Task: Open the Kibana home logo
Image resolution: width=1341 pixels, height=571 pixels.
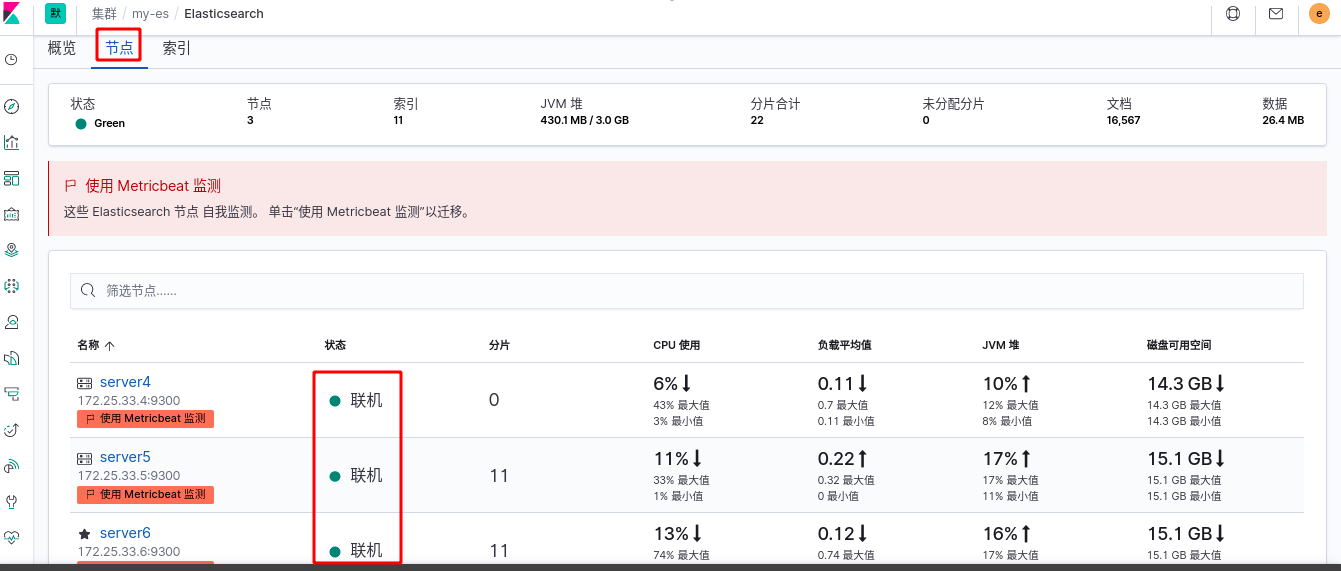Action: coord(12,14)
